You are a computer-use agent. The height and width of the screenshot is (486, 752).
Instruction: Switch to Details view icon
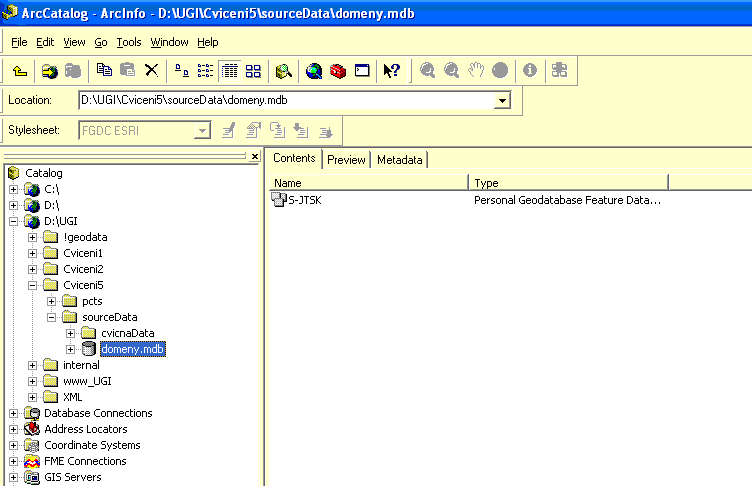(230, 71)
